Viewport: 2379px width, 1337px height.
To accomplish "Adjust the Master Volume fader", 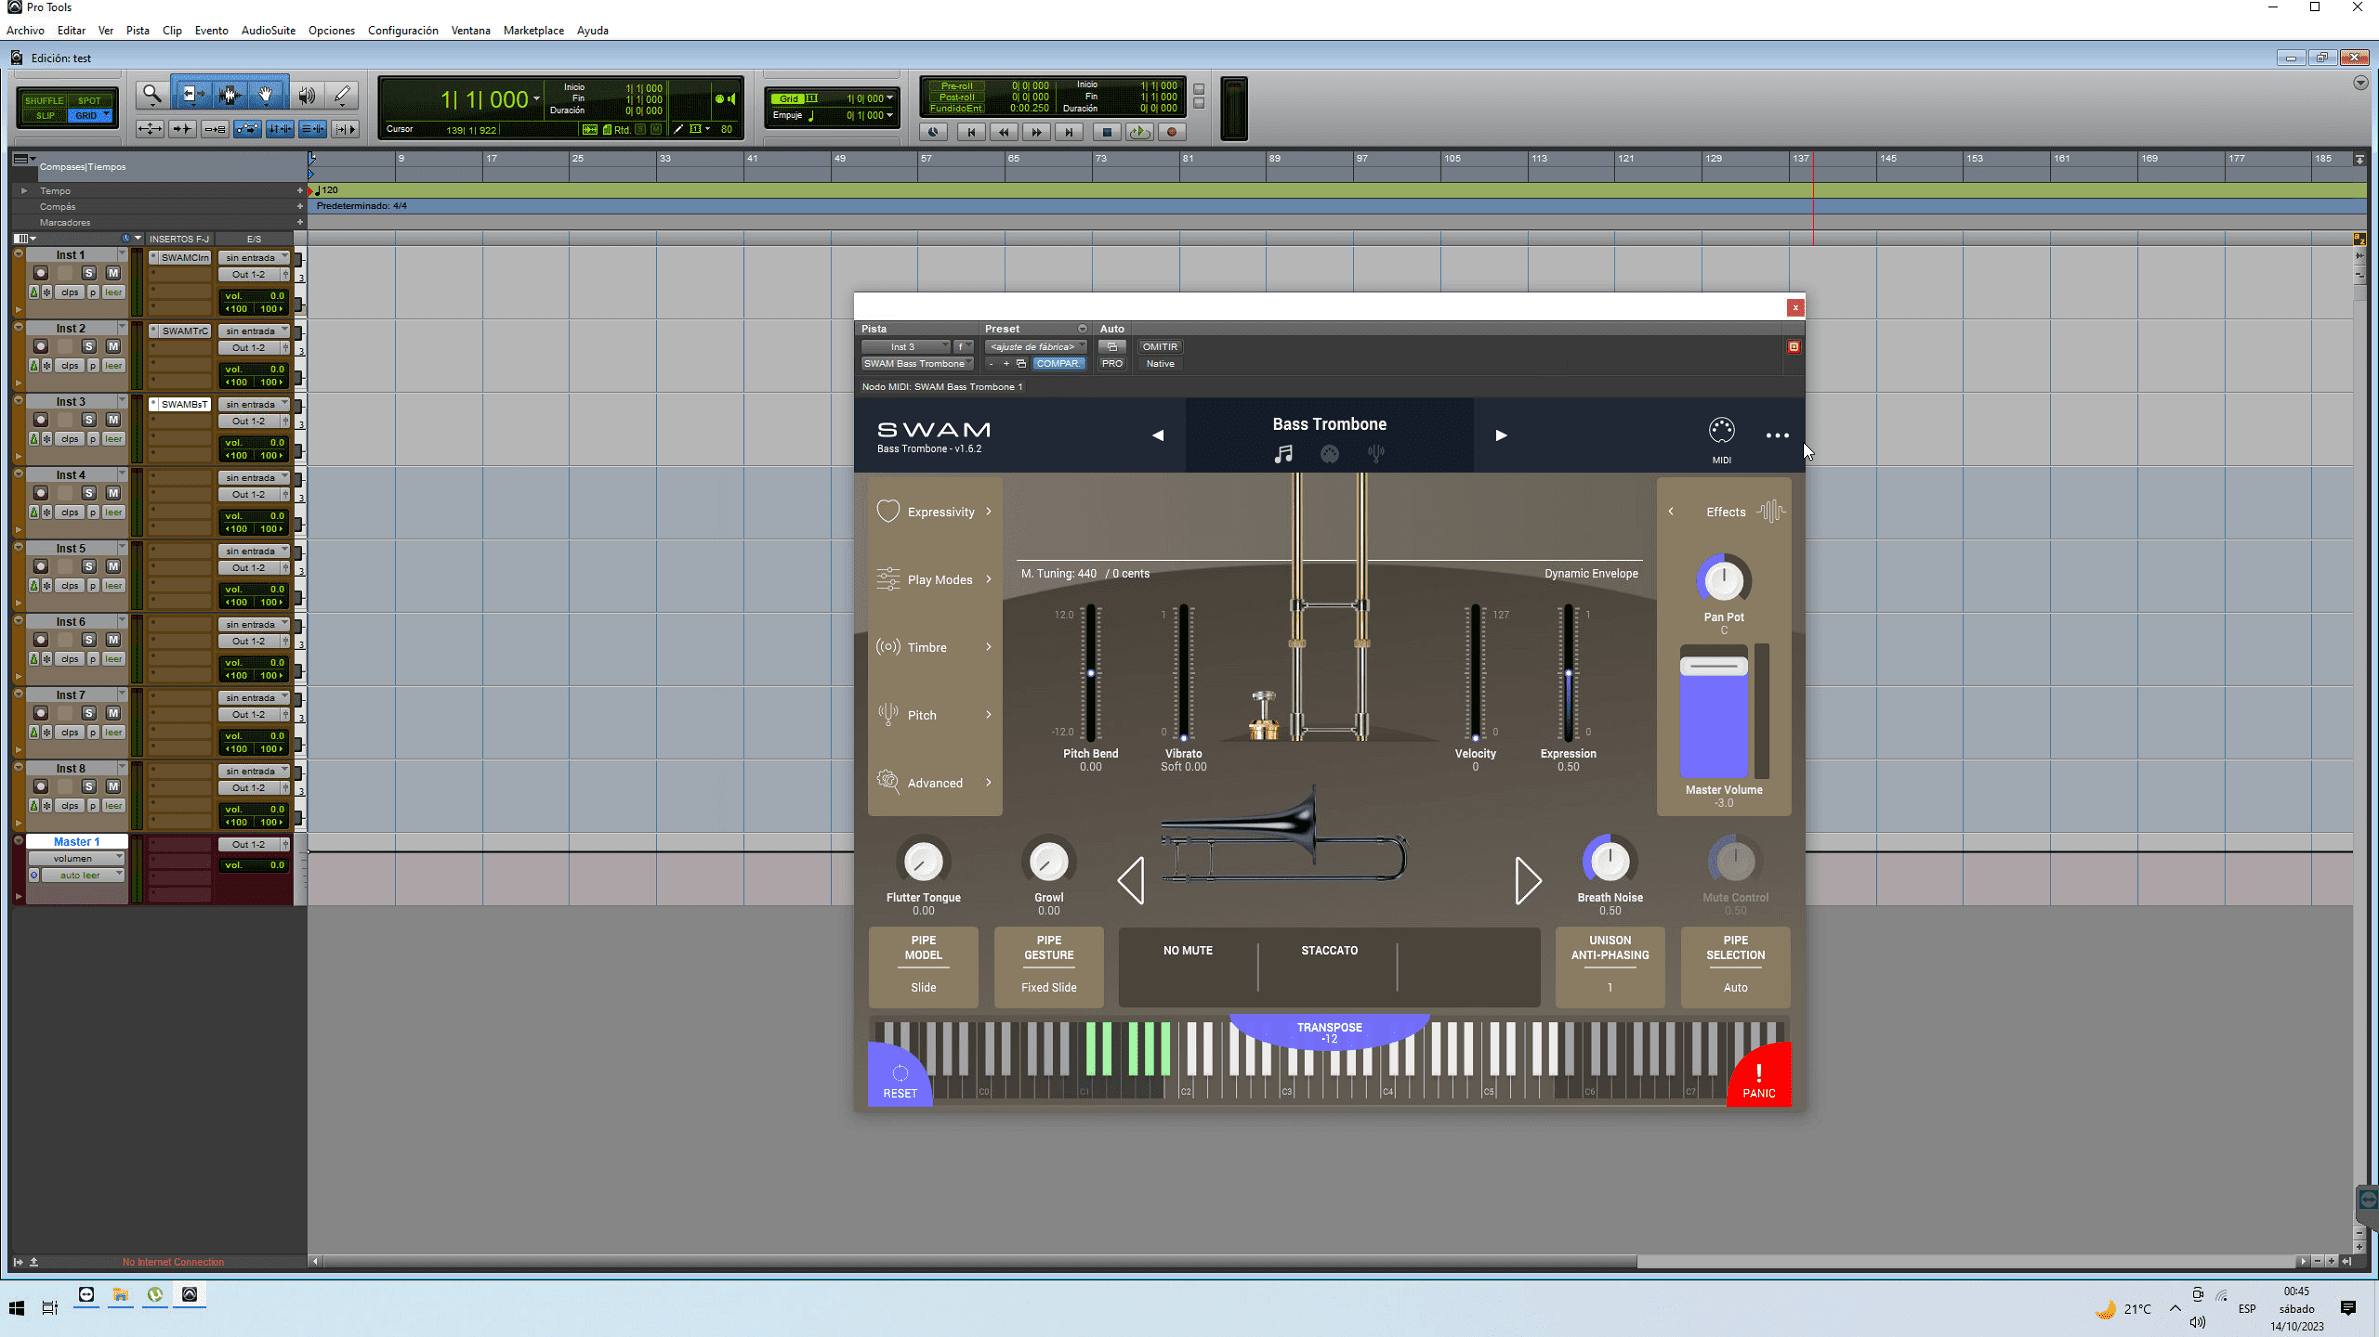I will pos(1713,666).
